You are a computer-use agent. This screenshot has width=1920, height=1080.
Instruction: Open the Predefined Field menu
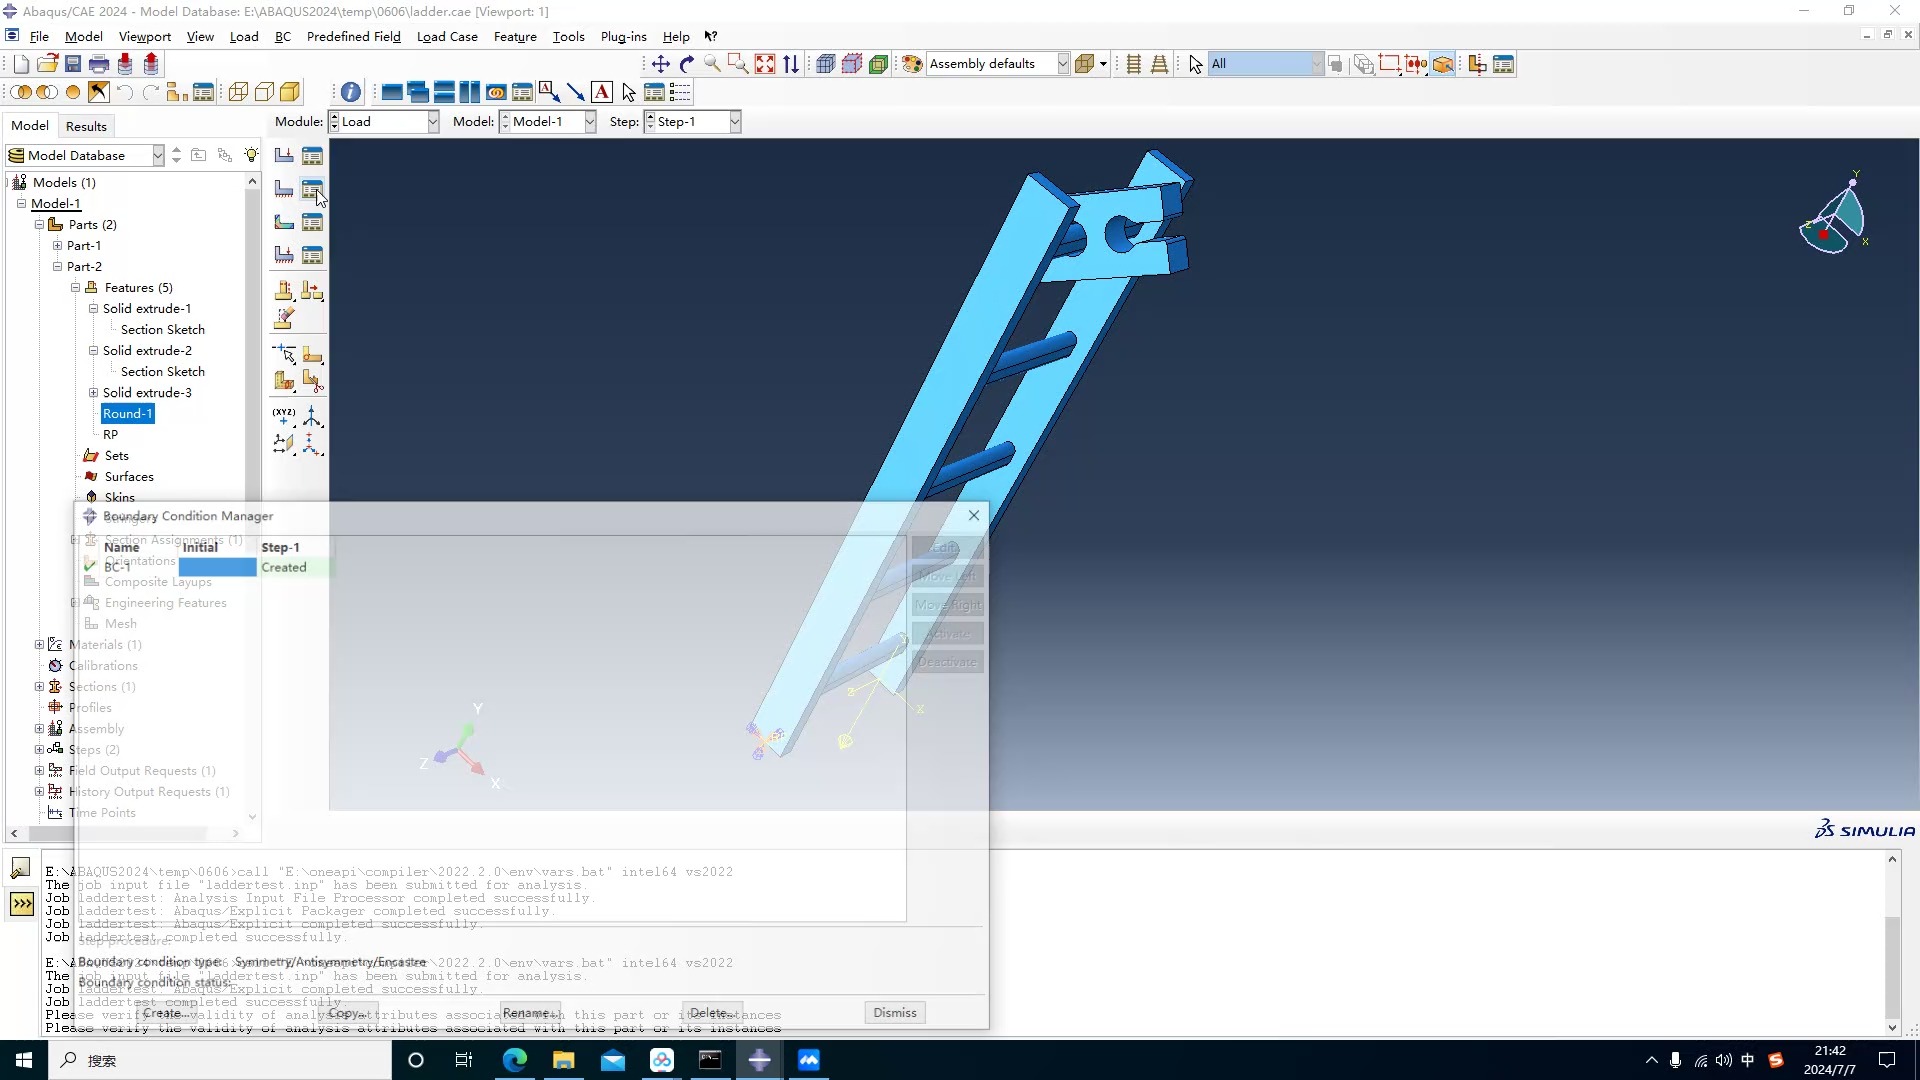pos(353,36)
